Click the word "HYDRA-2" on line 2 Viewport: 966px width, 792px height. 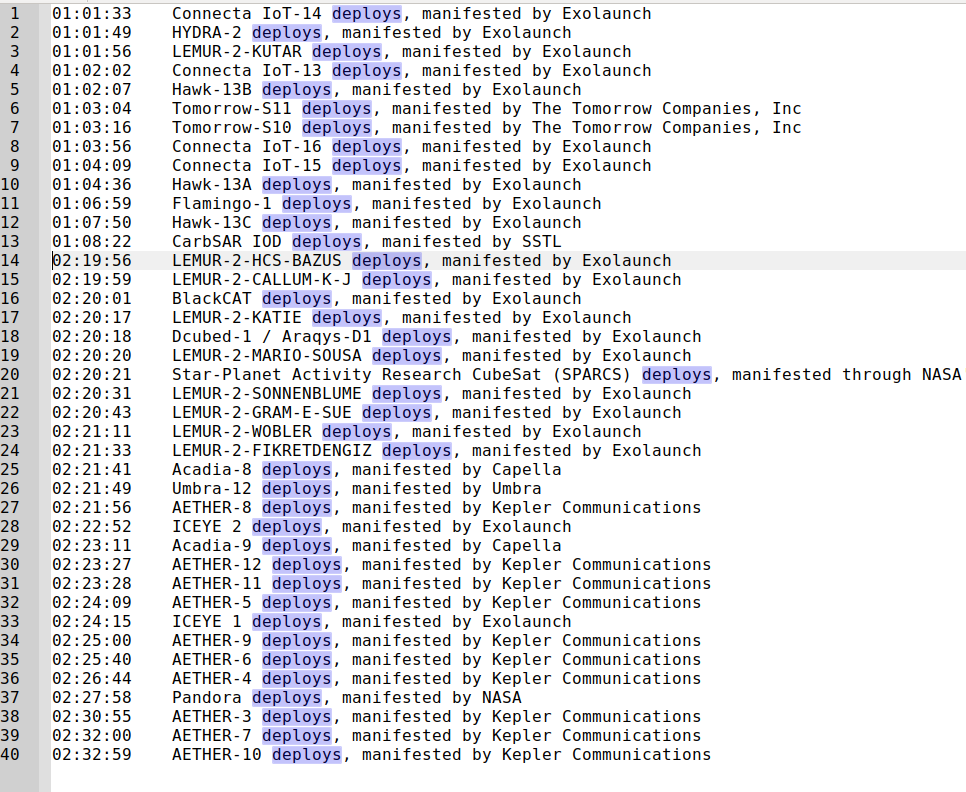(x=206, y=33)
